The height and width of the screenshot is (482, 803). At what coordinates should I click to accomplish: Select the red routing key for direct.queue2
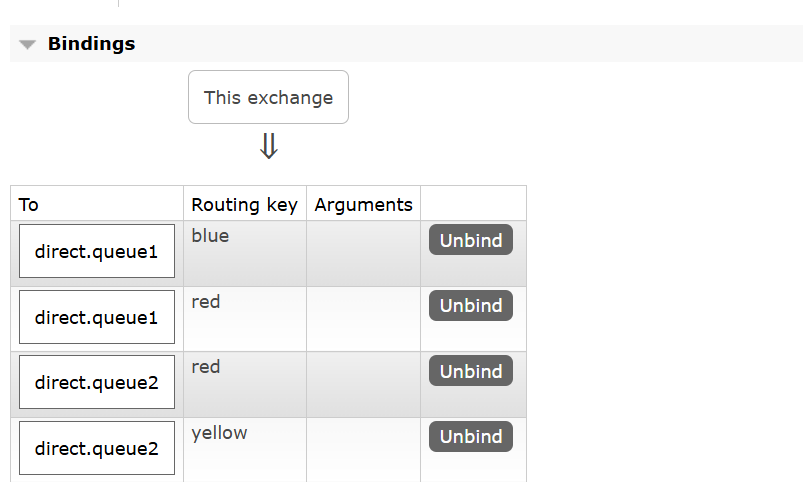[x=206, y=367]
